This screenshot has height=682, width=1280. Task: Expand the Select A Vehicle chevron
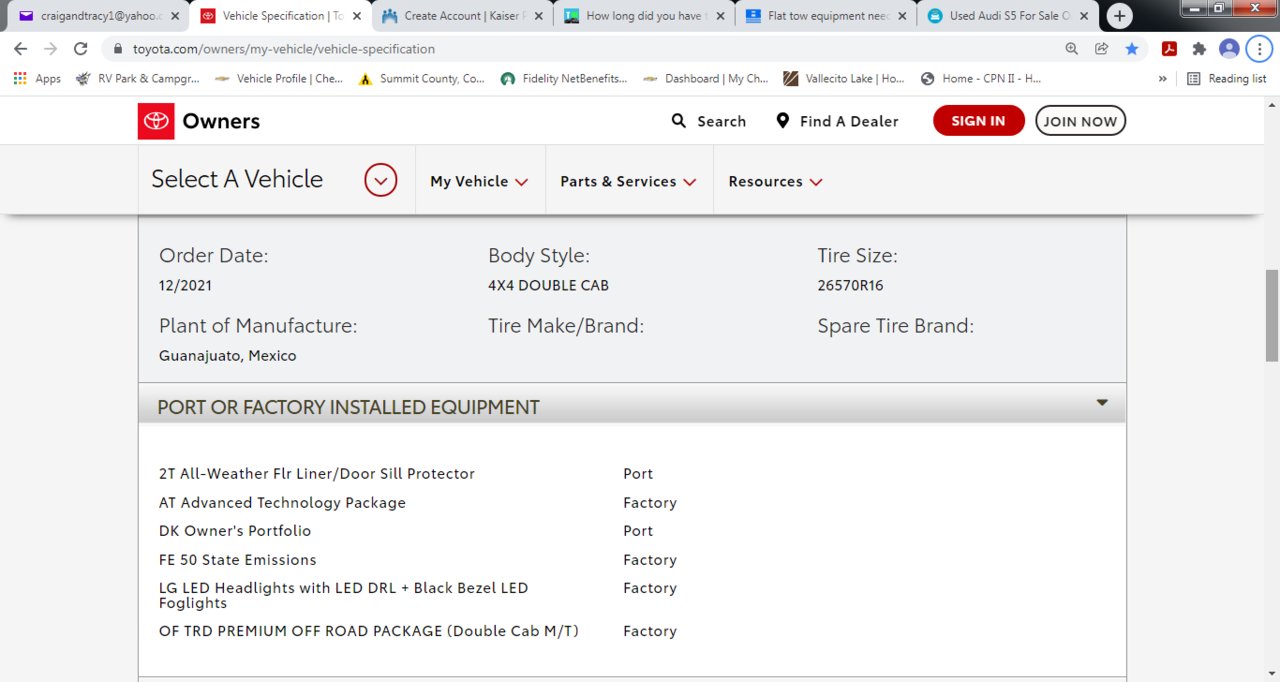point(380,180)
